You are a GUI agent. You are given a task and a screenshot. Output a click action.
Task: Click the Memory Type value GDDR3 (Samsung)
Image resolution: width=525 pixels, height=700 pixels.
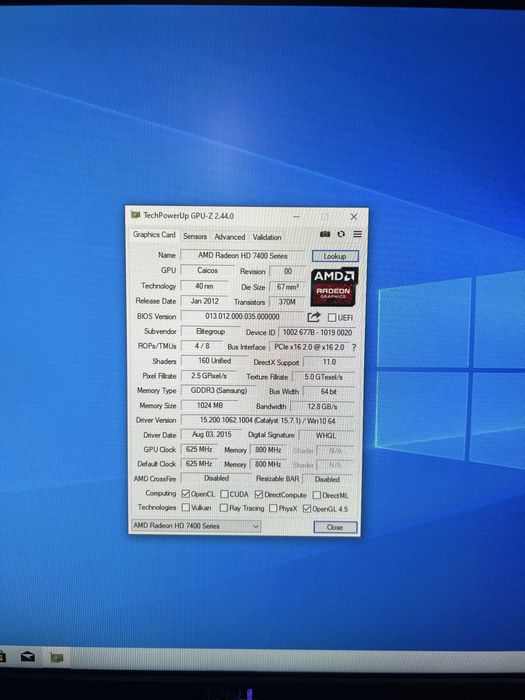pos(219,391)
